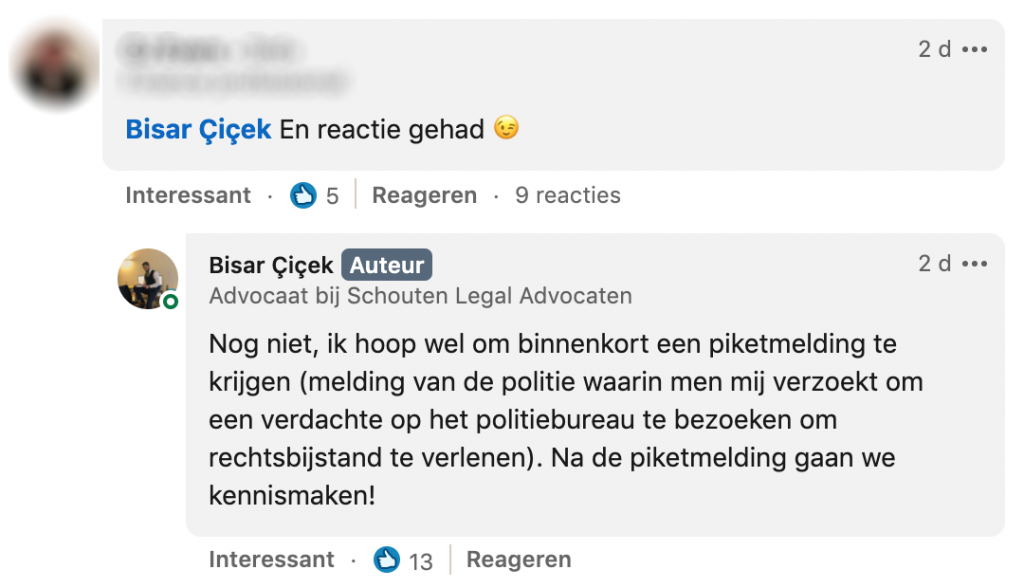The height and width of the screenshot is (588, 1024).
Task: Click the Auteur badge next to the name
Action: pyautogui.click(x=387, y=265)
